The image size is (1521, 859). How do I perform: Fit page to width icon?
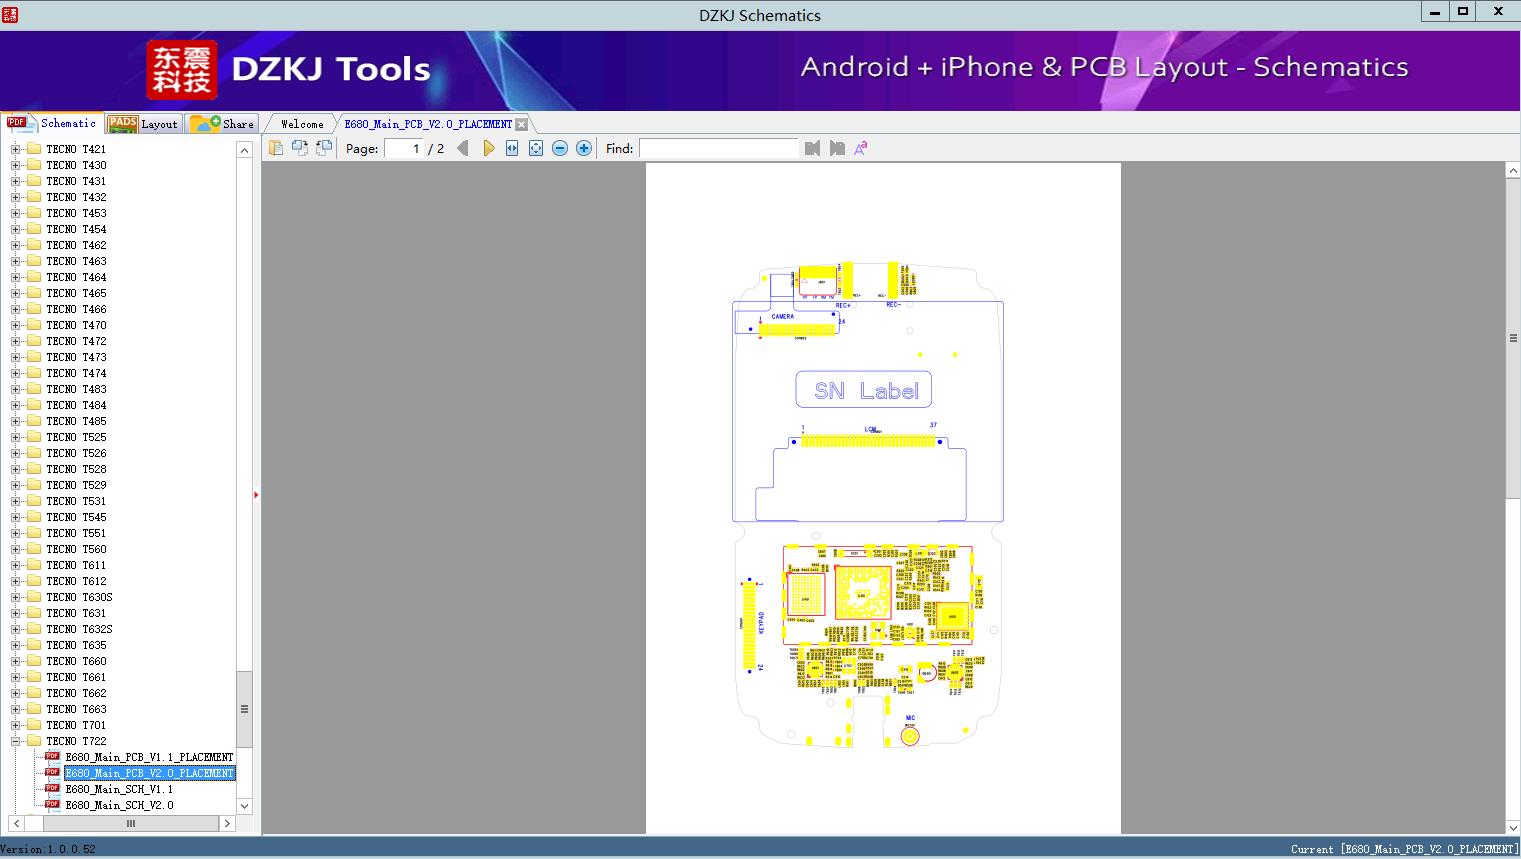[512, 148]
